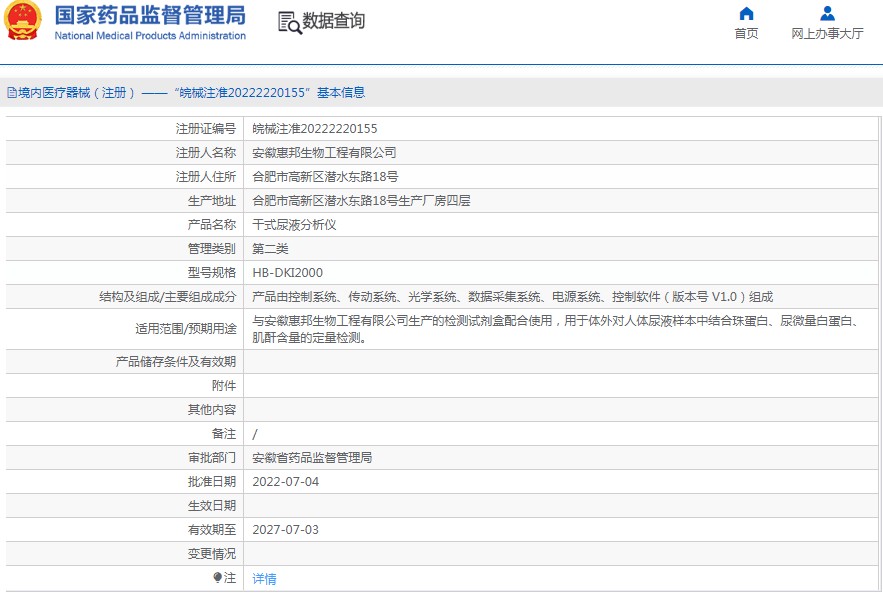Viewport: 883px width, 594px height.
Task: Click the 适用范围/预期用途 label
Action: [185, 329]
